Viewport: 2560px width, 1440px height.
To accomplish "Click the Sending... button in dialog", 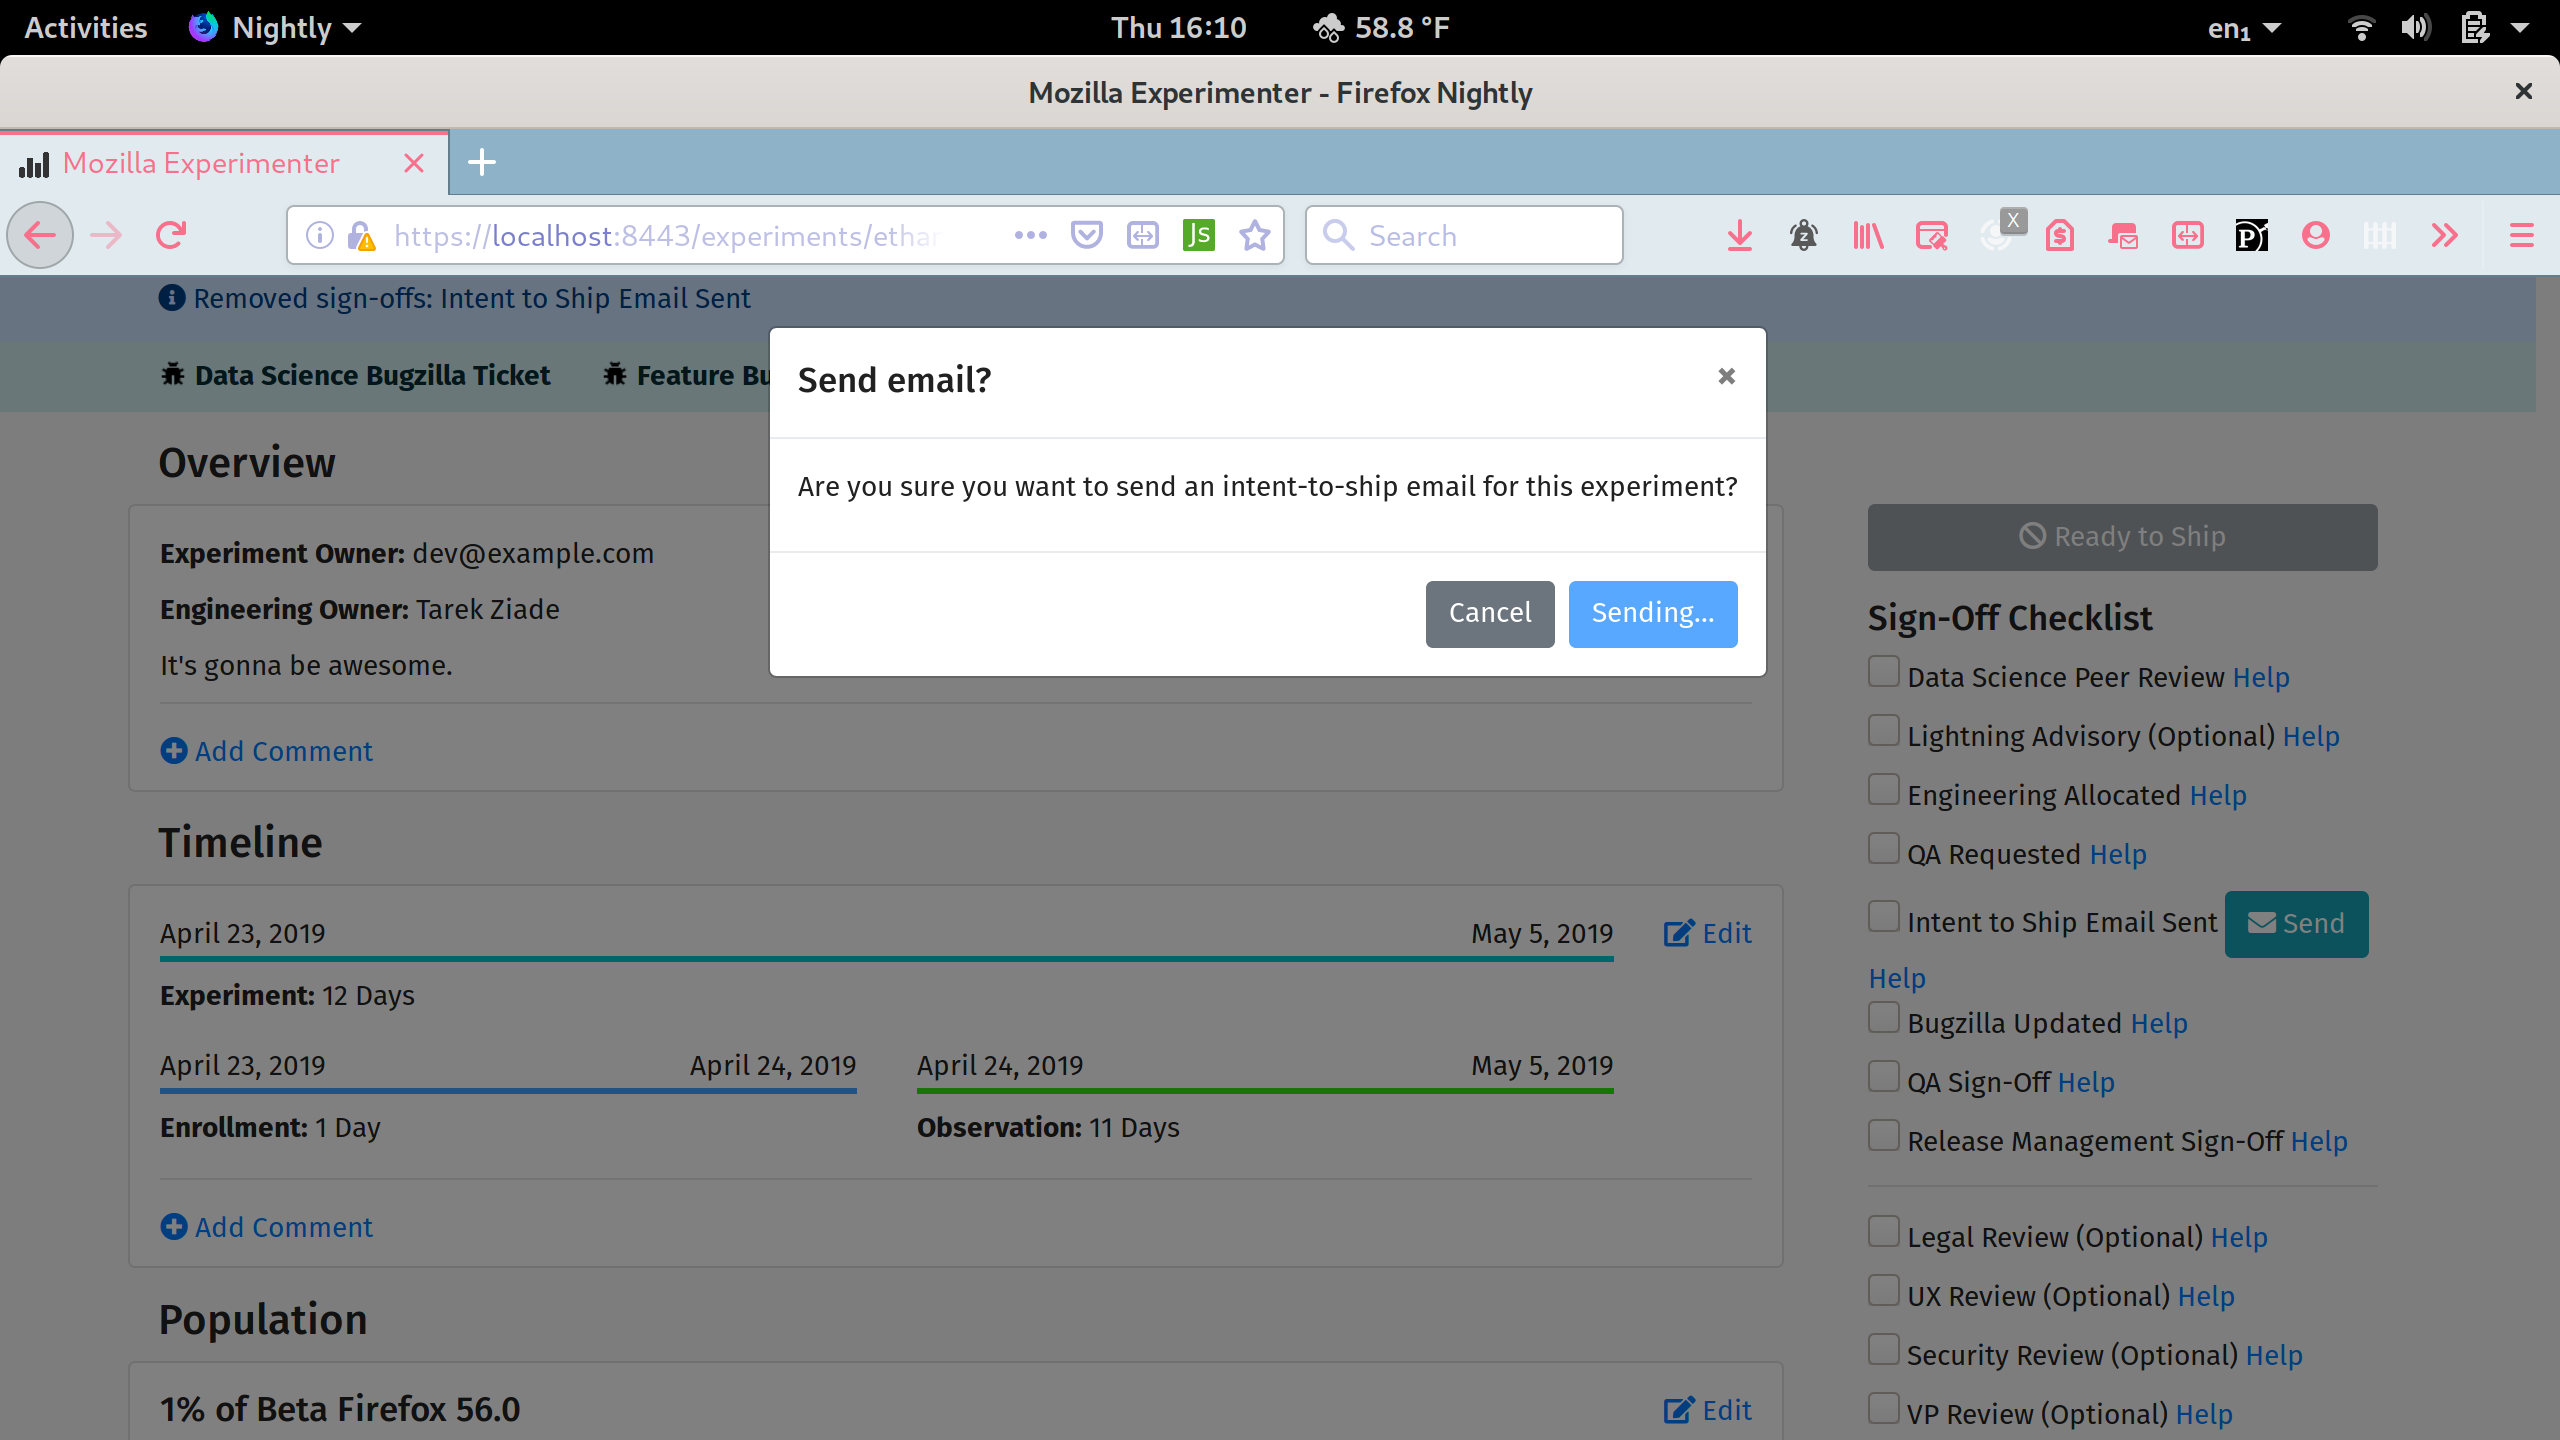I will click(x=1653, y=614).
